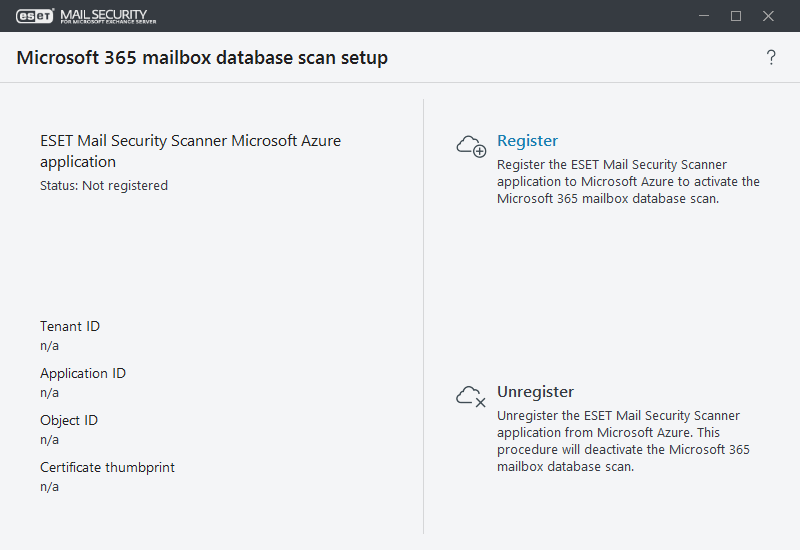
Task: Open help via the question mark icon
Action: pyautogui.click(x=771, y=58)
